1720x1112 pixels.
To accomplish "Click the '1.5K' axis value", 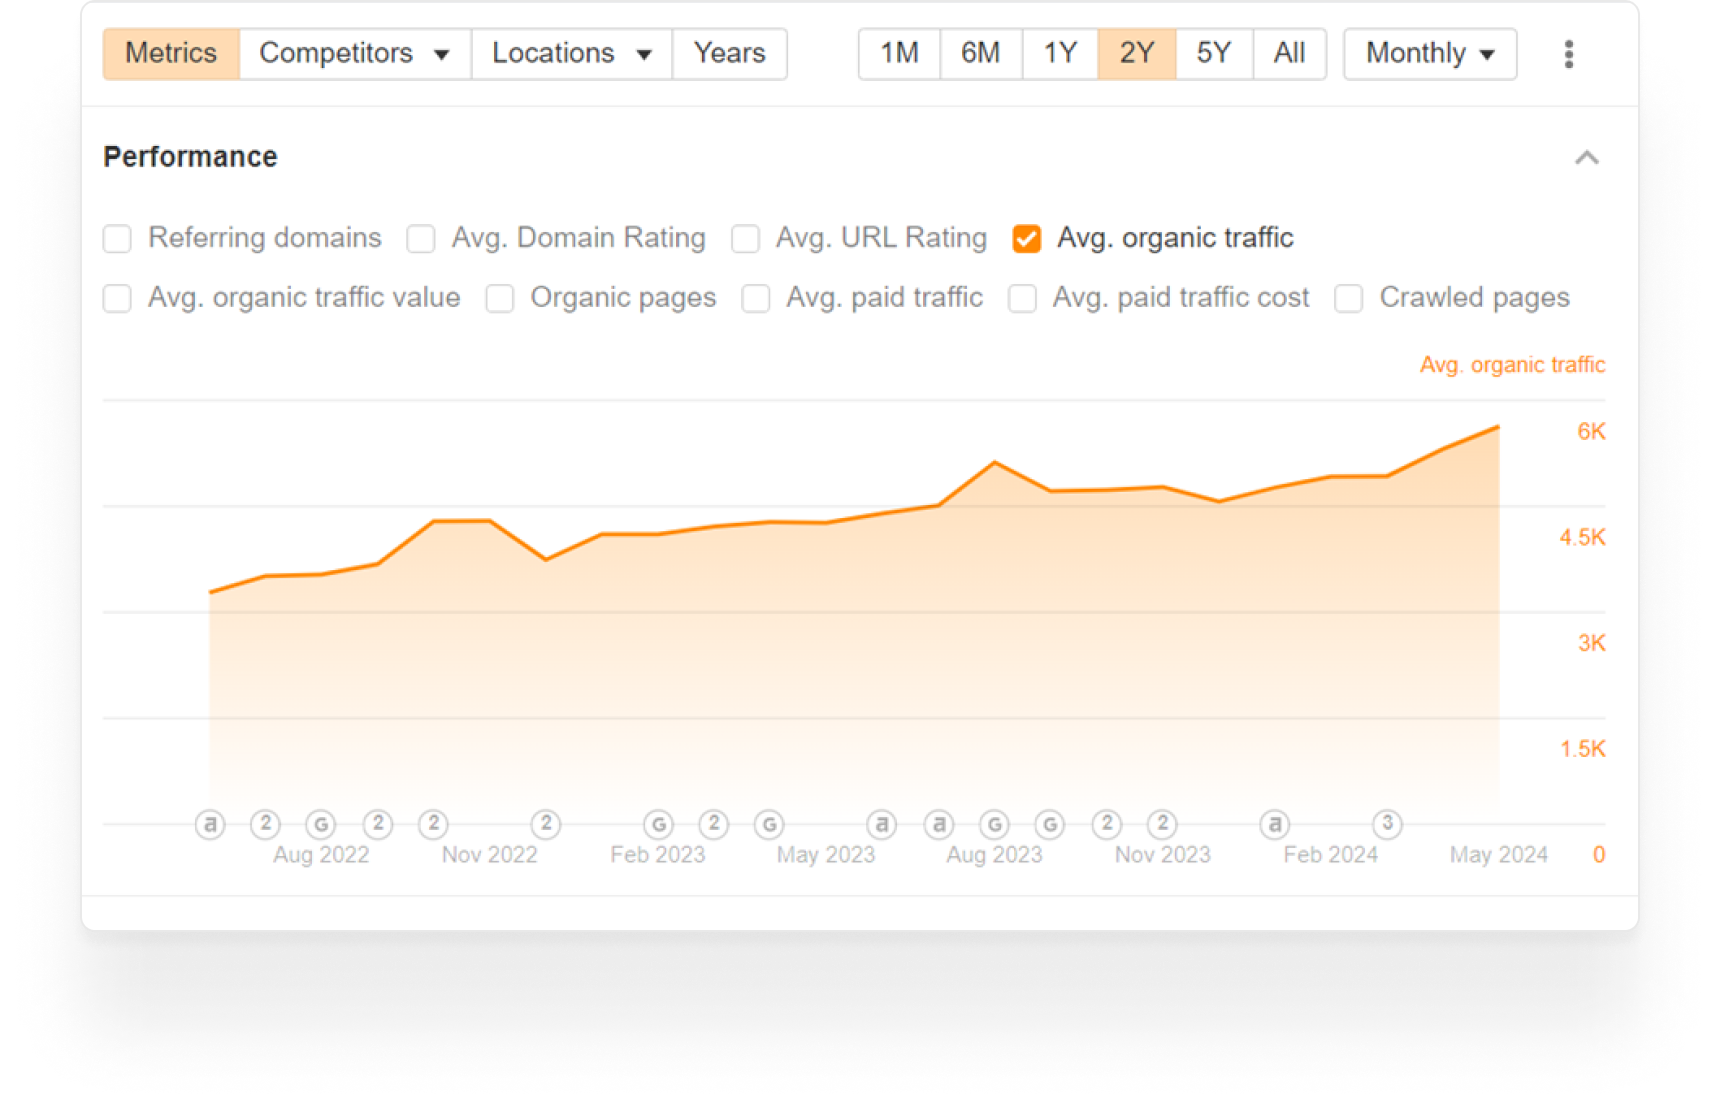I will [1582, 749].
